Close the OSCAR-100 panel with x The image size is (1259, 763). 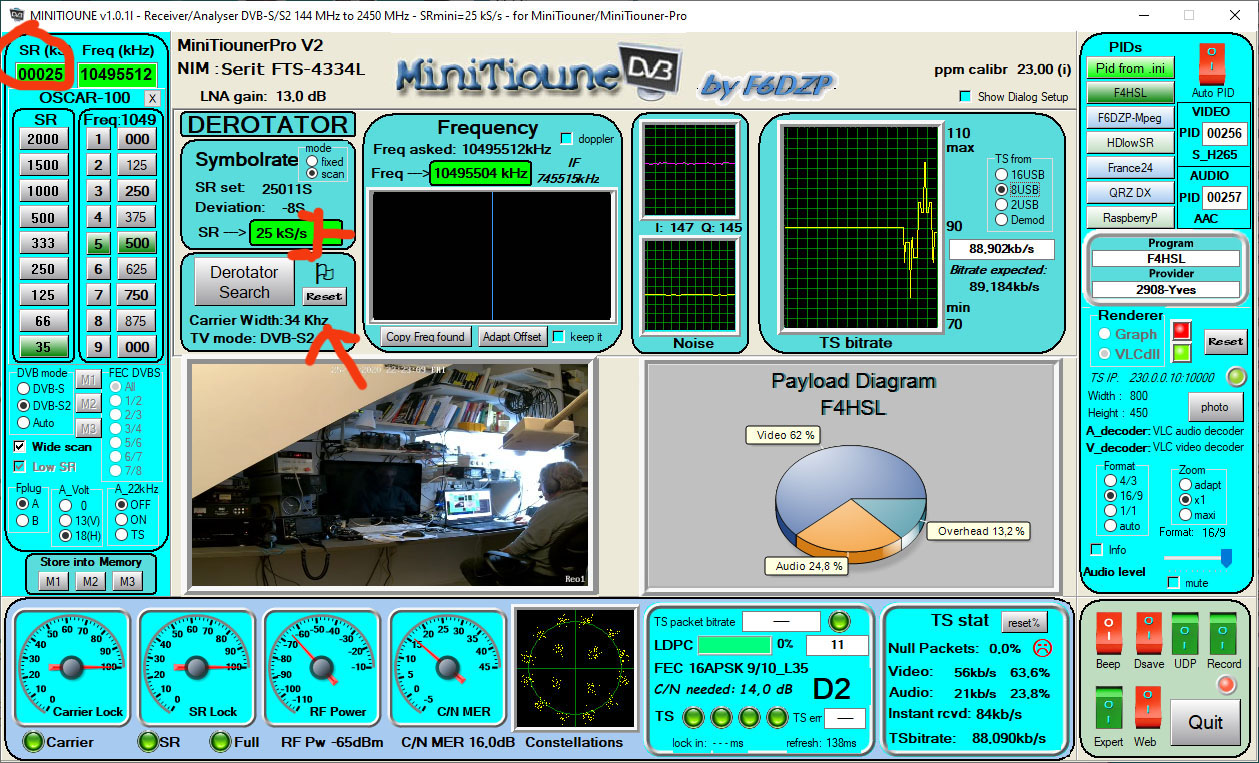point(152,98)
